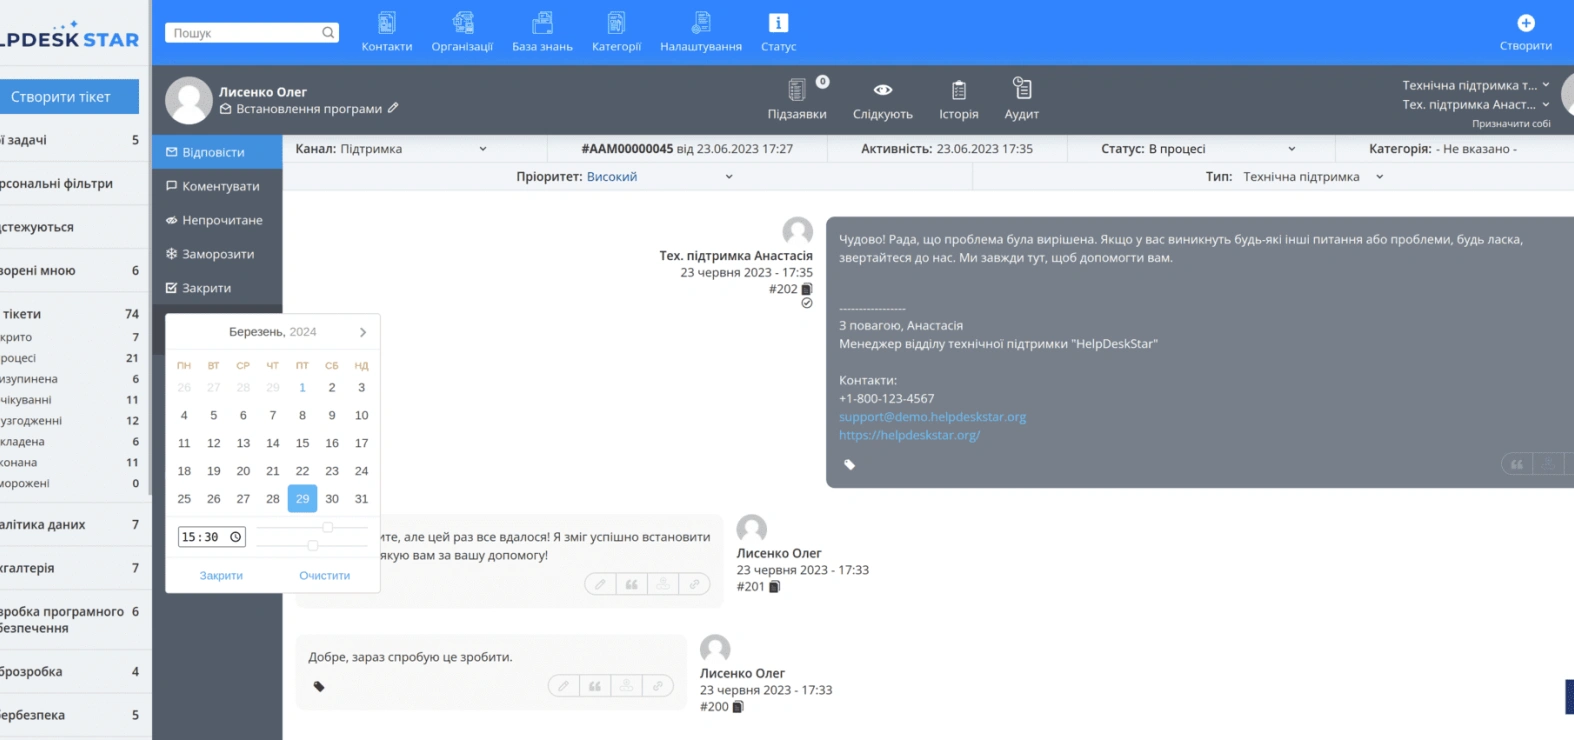The width and height of the screenshot is (1574, 740).
Task: Select the Коментувати tab
Action: 217,186
